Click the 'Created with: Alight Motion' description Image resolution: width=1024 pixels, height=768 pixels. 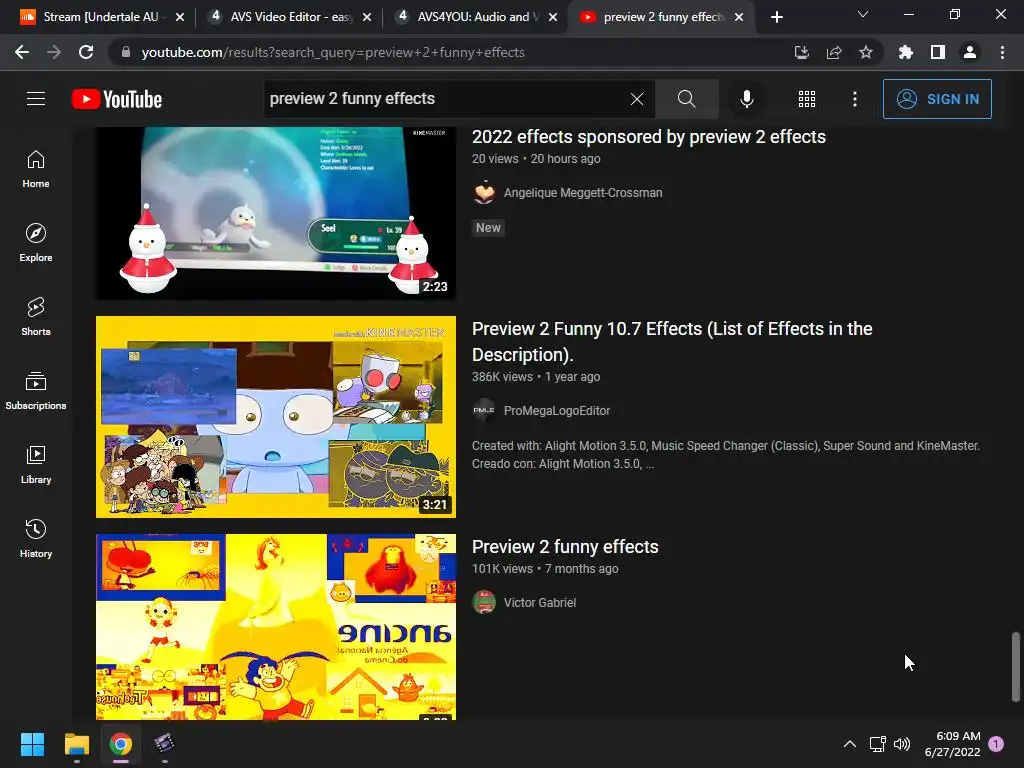(726, 455)
